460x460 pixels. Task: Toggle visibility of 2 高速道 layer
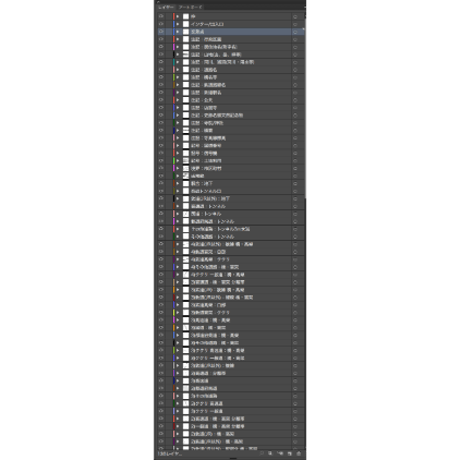click(161, 381)
